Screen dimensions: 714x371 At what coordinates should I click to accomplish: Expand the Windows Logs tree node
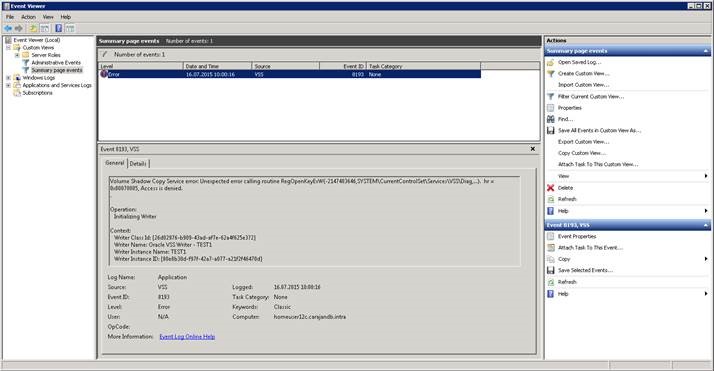8,78
